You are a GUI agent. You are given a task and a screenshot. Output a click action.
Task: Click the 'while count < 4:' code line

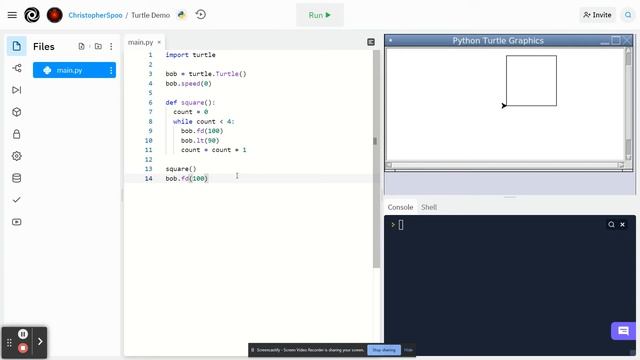coord(204,122)
